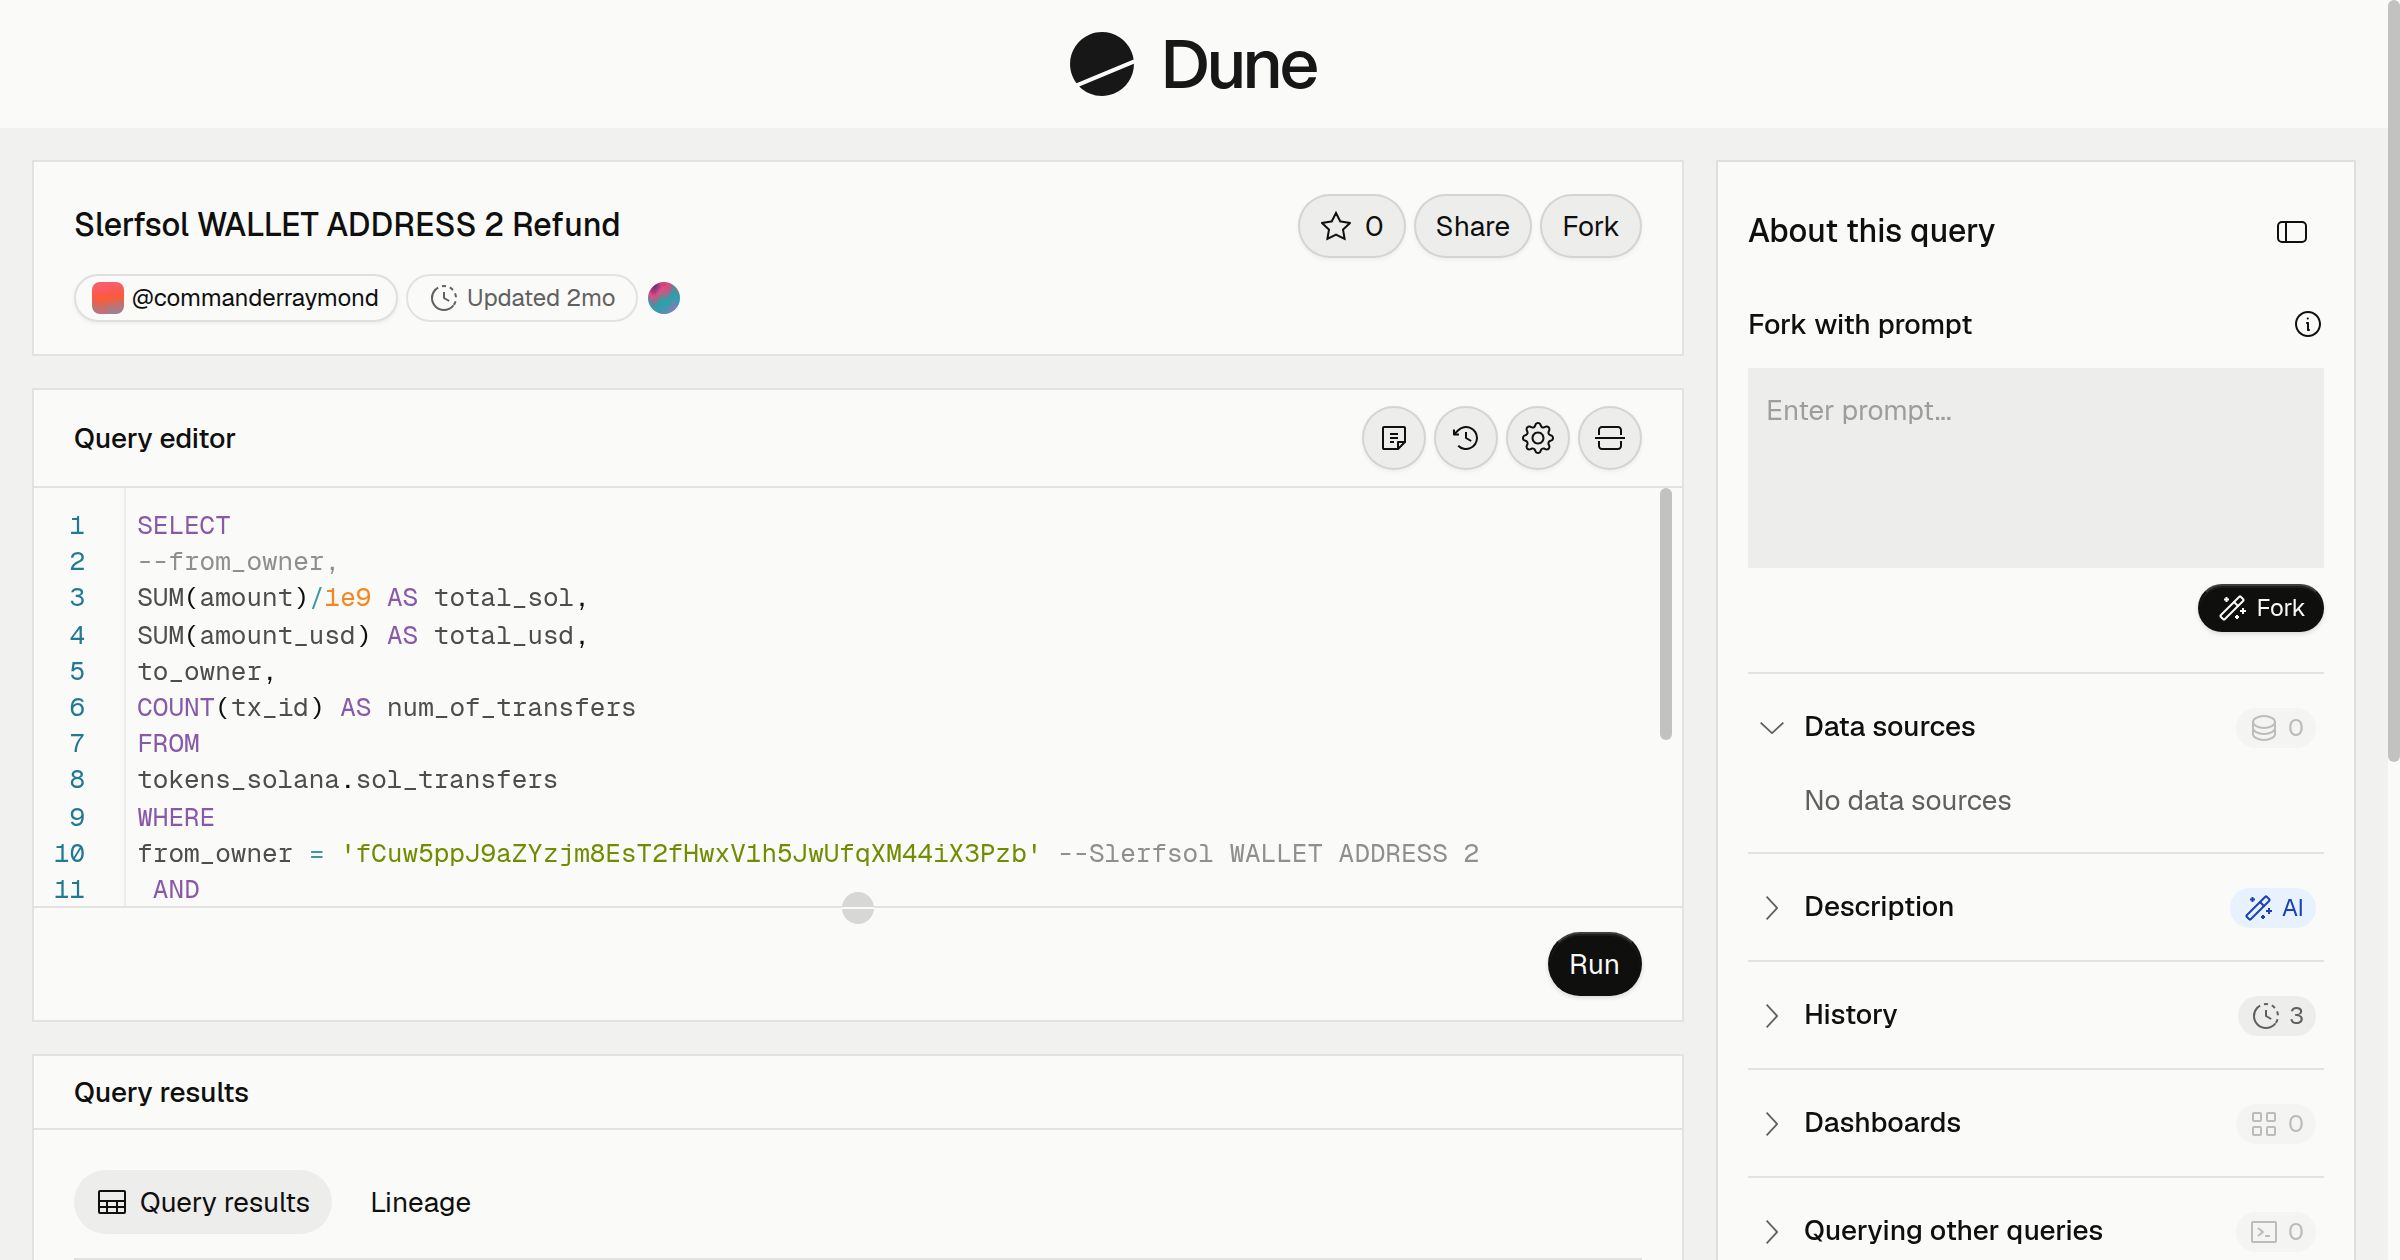
Task: Click the History count badge
Action: click(x=2277, y=1015)
